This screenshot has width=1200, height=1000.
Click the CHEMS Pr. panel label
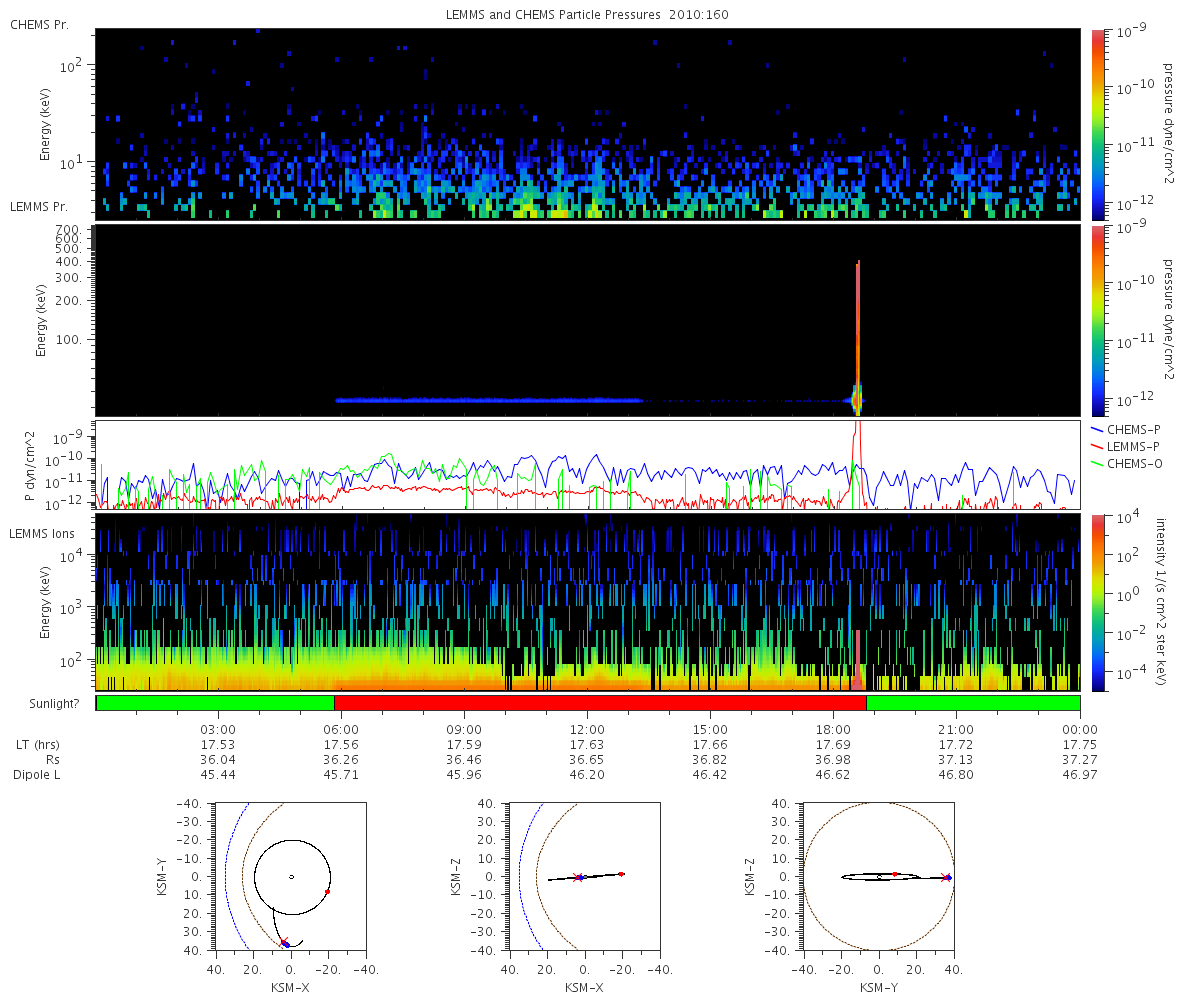[x=39, y=24]
